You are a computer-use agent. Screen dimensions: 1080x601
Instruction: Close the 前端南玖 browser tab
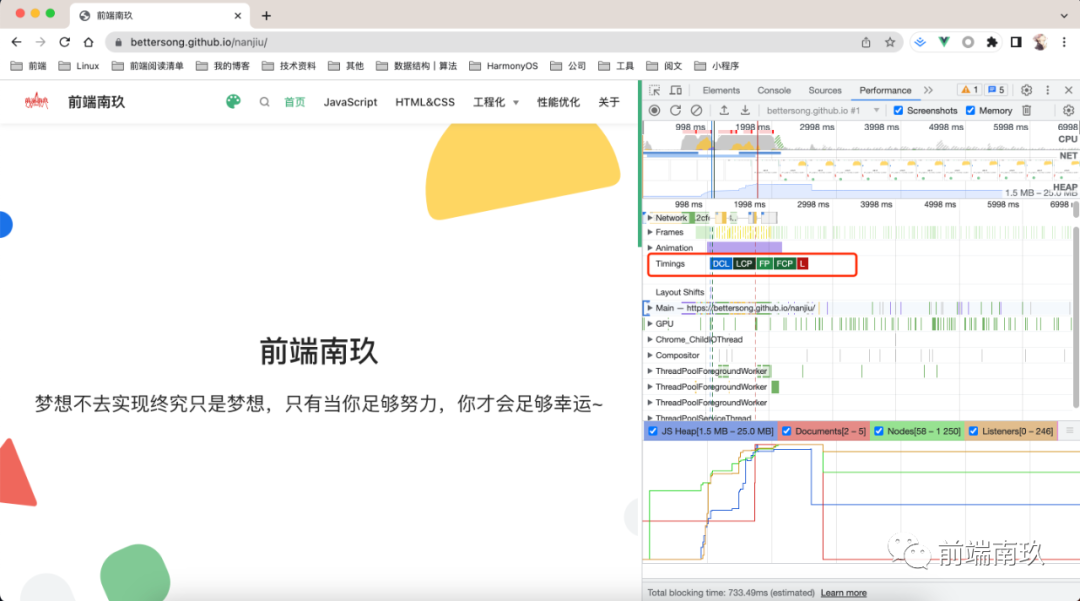tap(238, 15)
